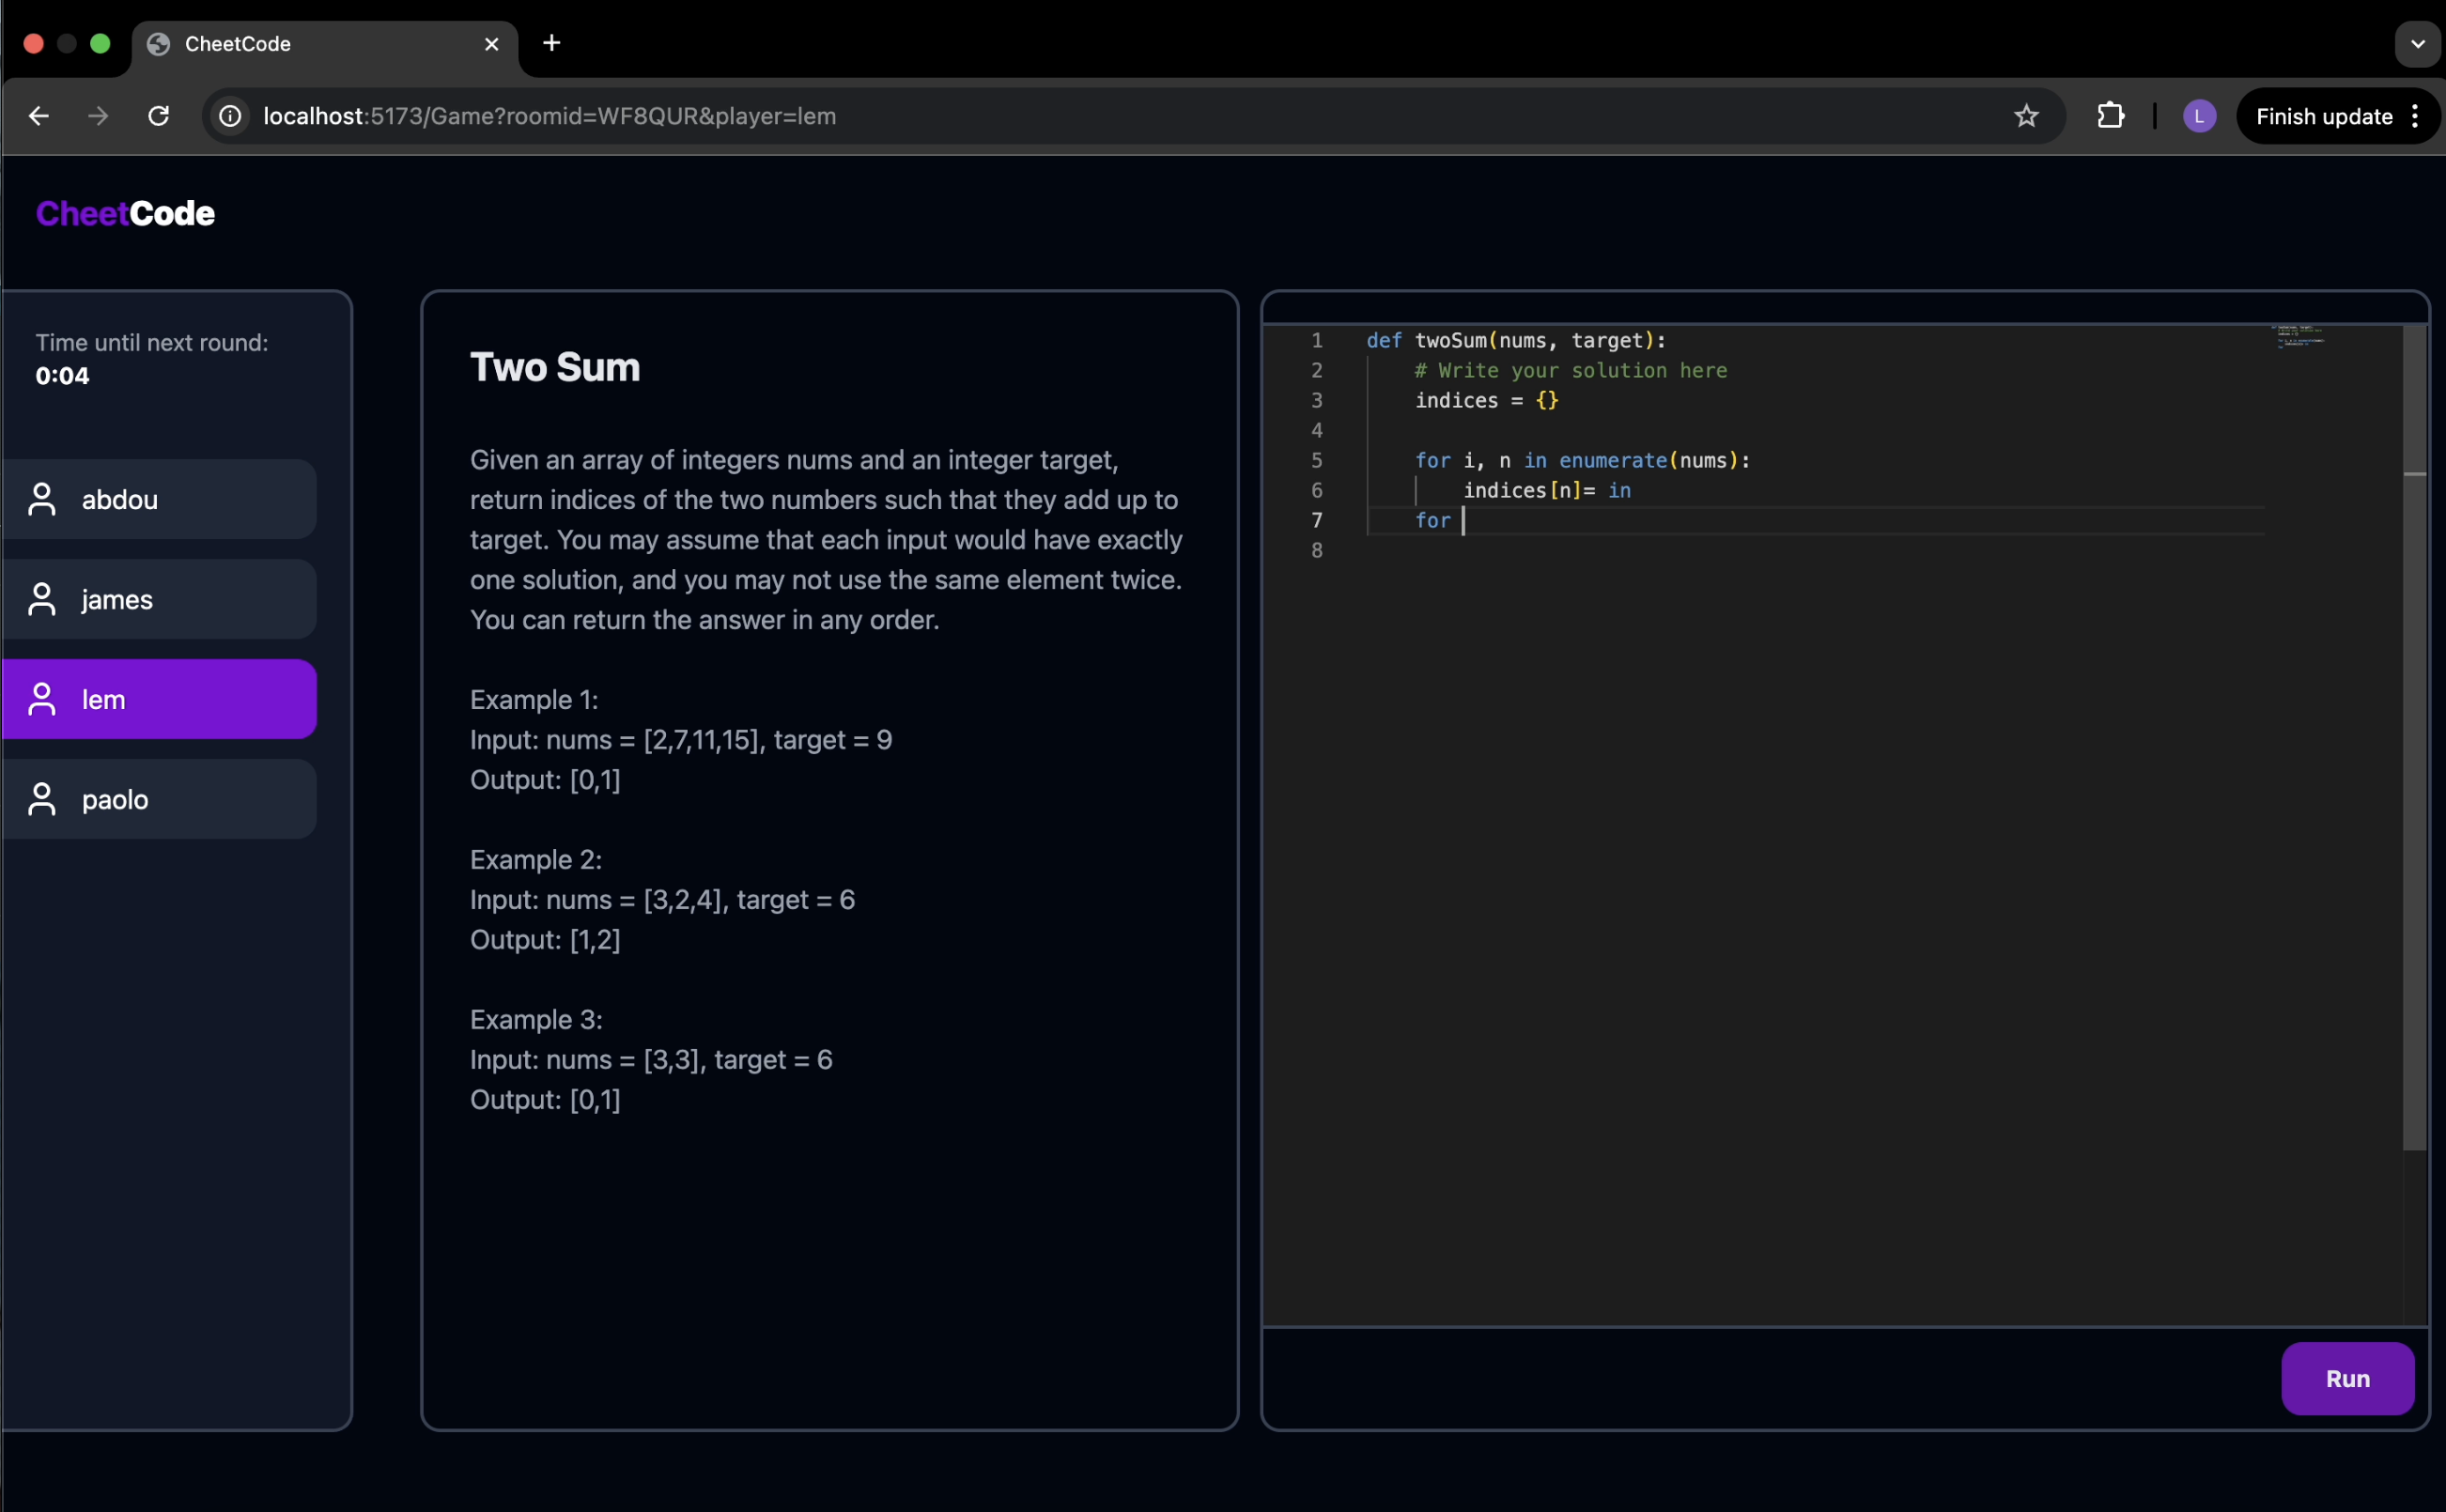The height and width of the screenshot is (1512, 2446).
Task: Reload the CheetCode page
Action: 158,116
